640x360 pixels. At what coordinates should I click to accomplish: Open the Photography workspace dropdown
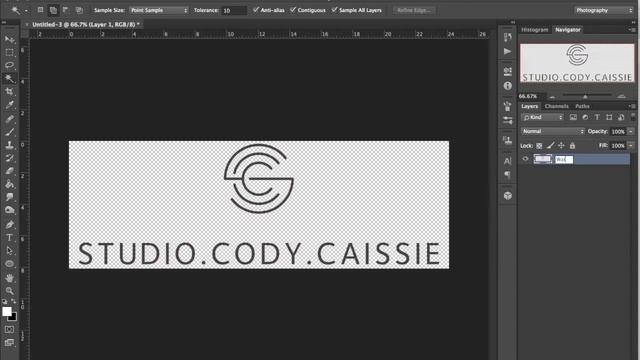pos(603,10)
